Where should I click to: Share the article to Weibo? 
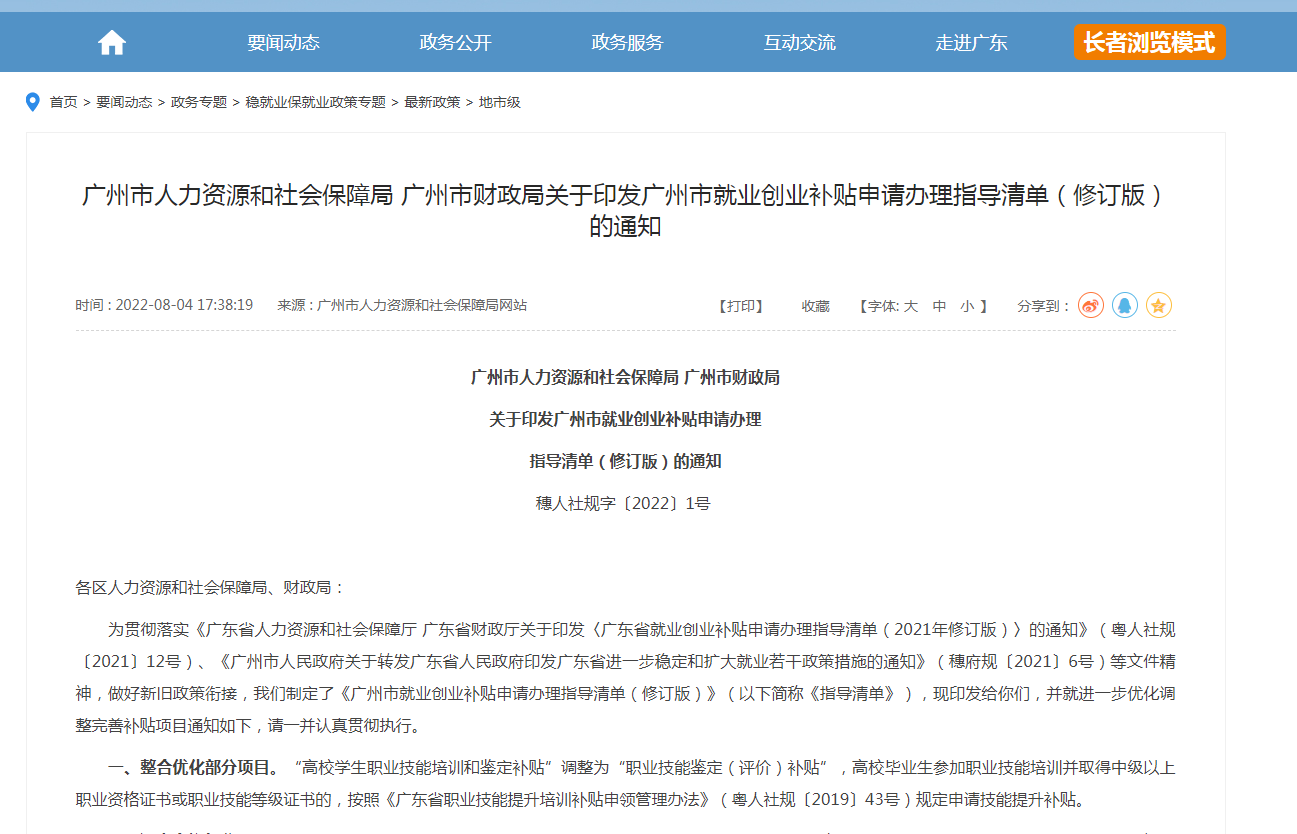click(1091, 305)
